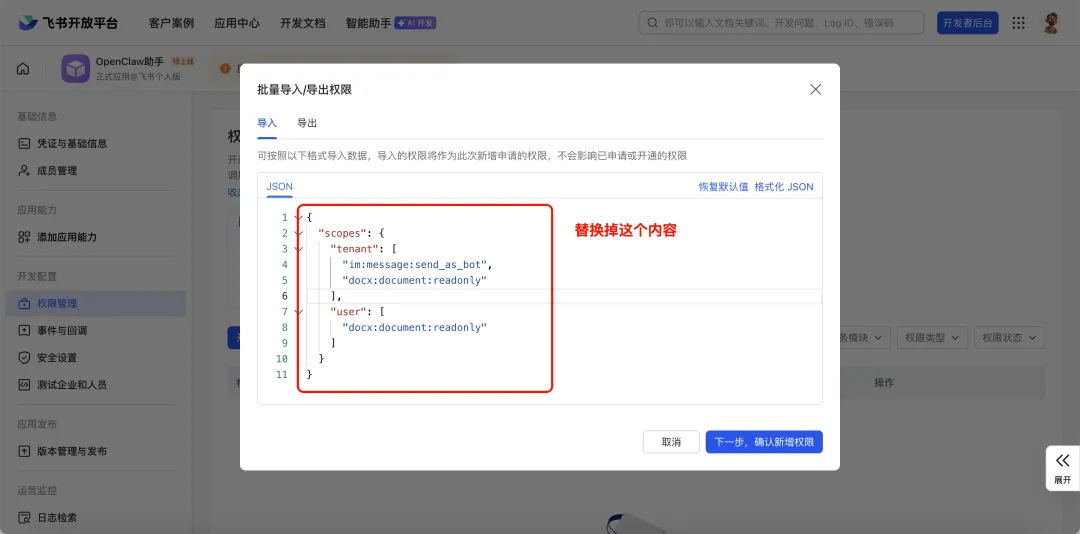The image size is (1080, 534).
Task: Click the 操作 column header
Action: click(x=884, y=383)
